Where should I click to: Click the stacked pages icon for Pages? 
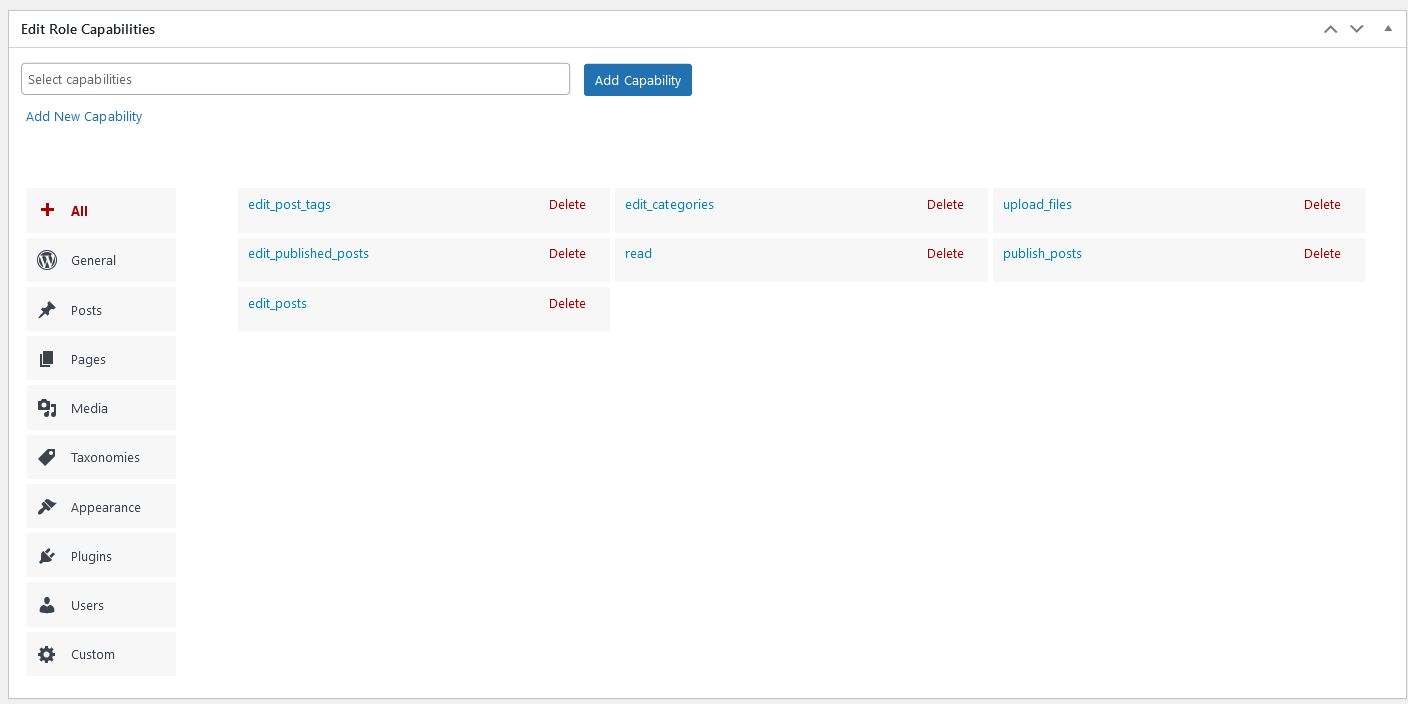coord(47,359)
